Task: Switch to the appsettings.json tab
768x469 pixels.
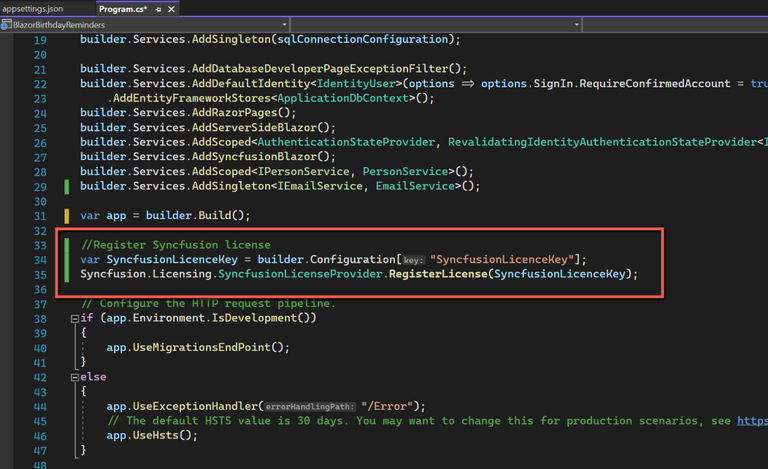Action: (x=32, y=8)
